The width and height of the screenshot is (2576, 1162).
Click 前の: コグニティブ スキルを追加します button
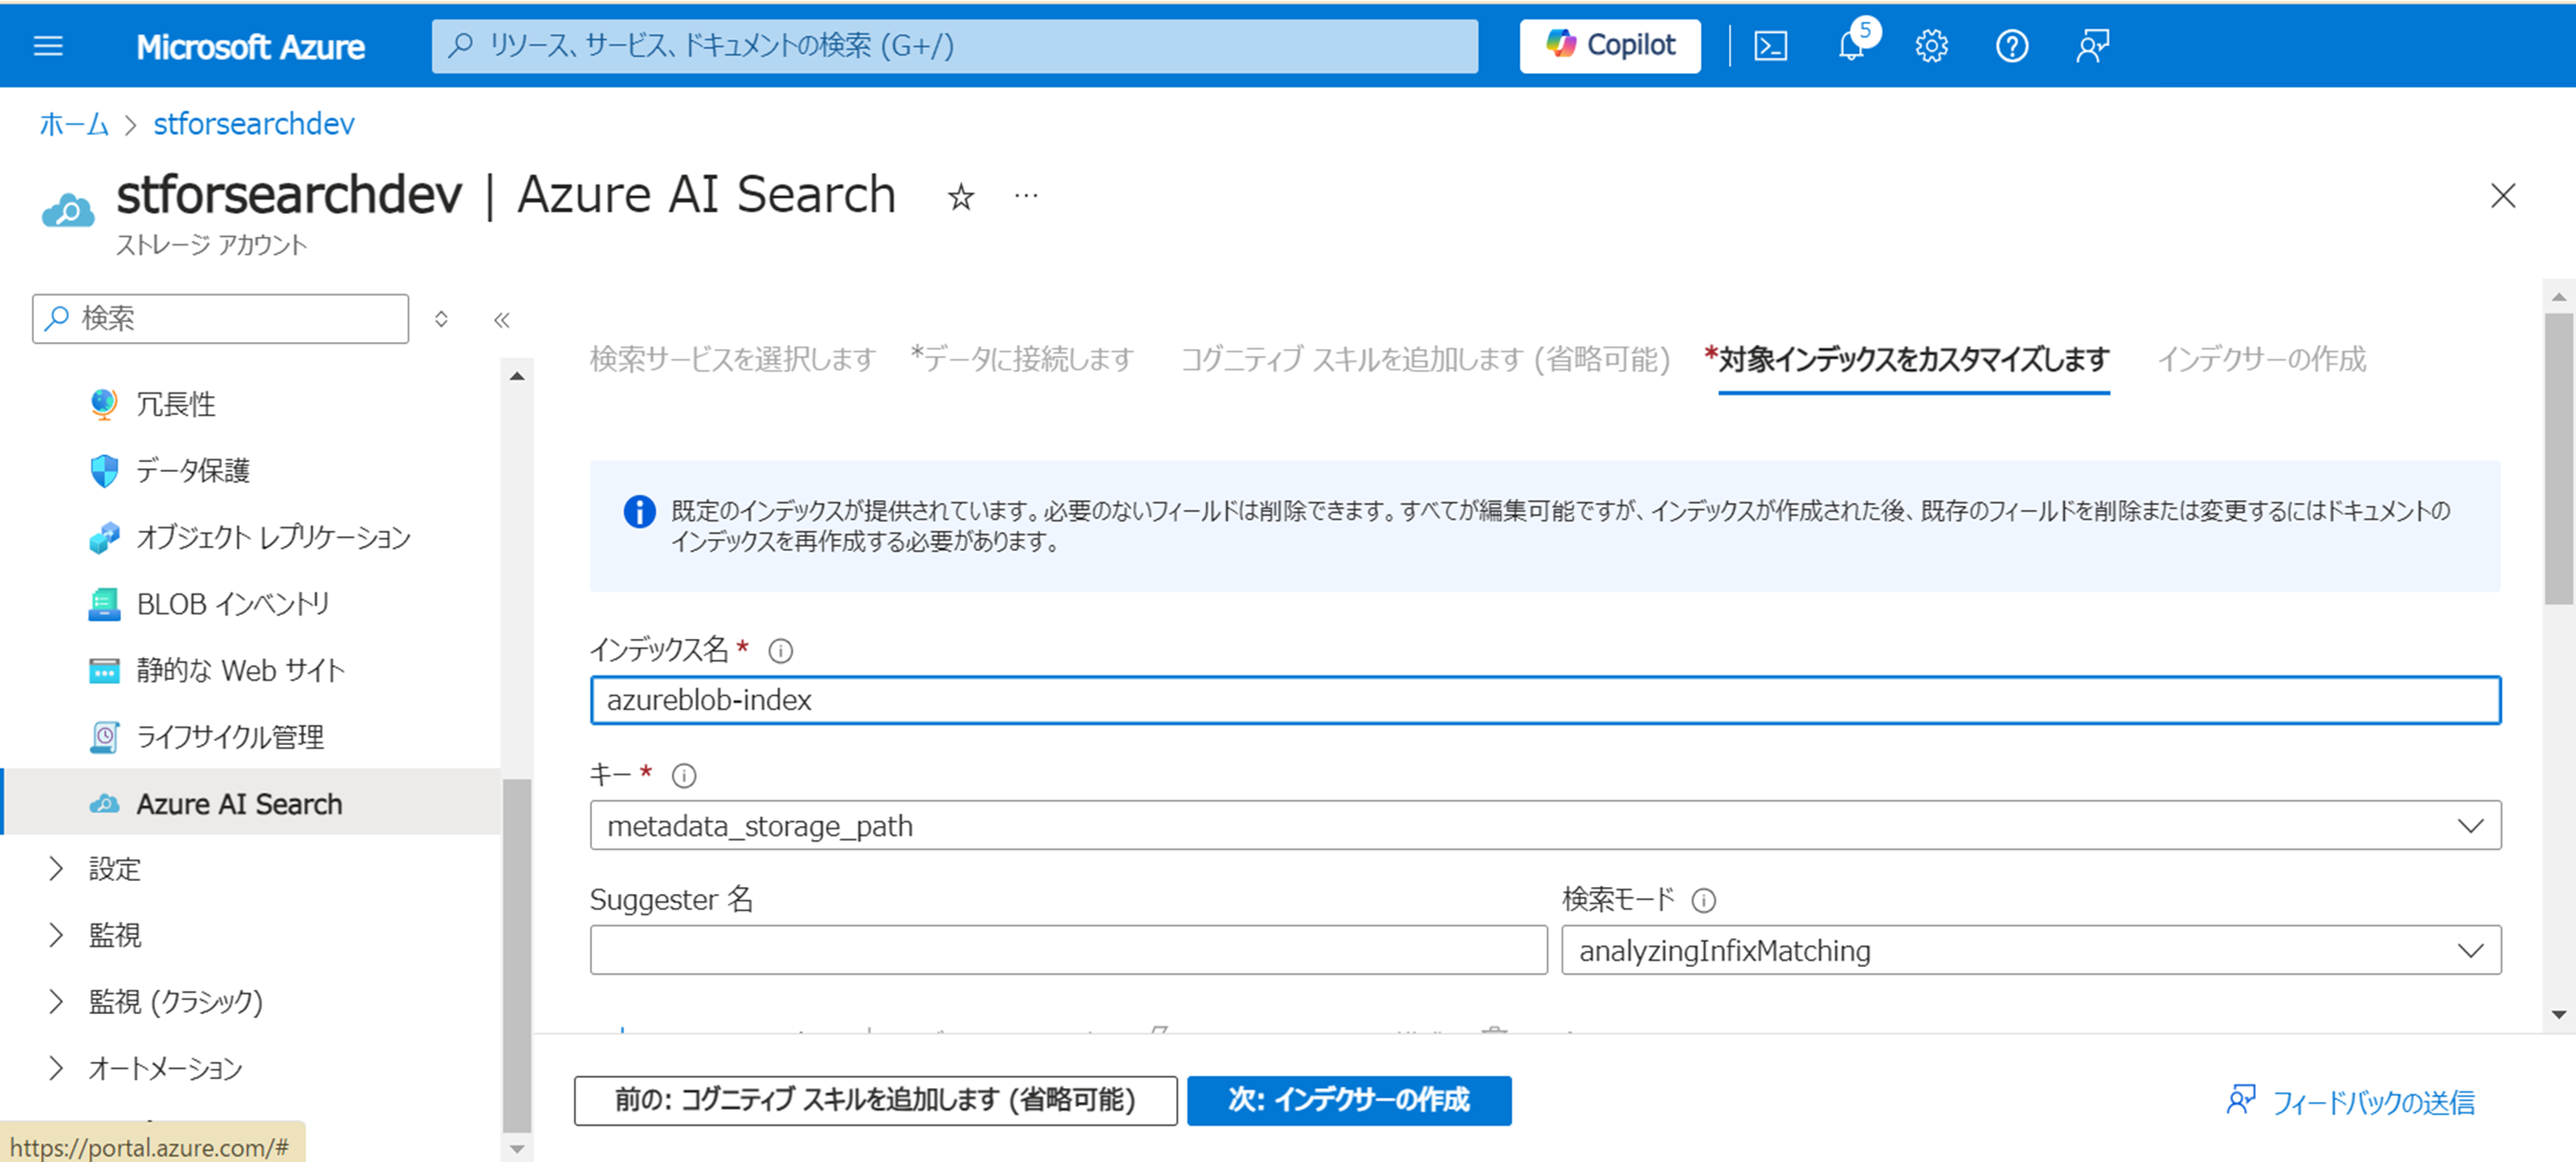coord(875,1101)
